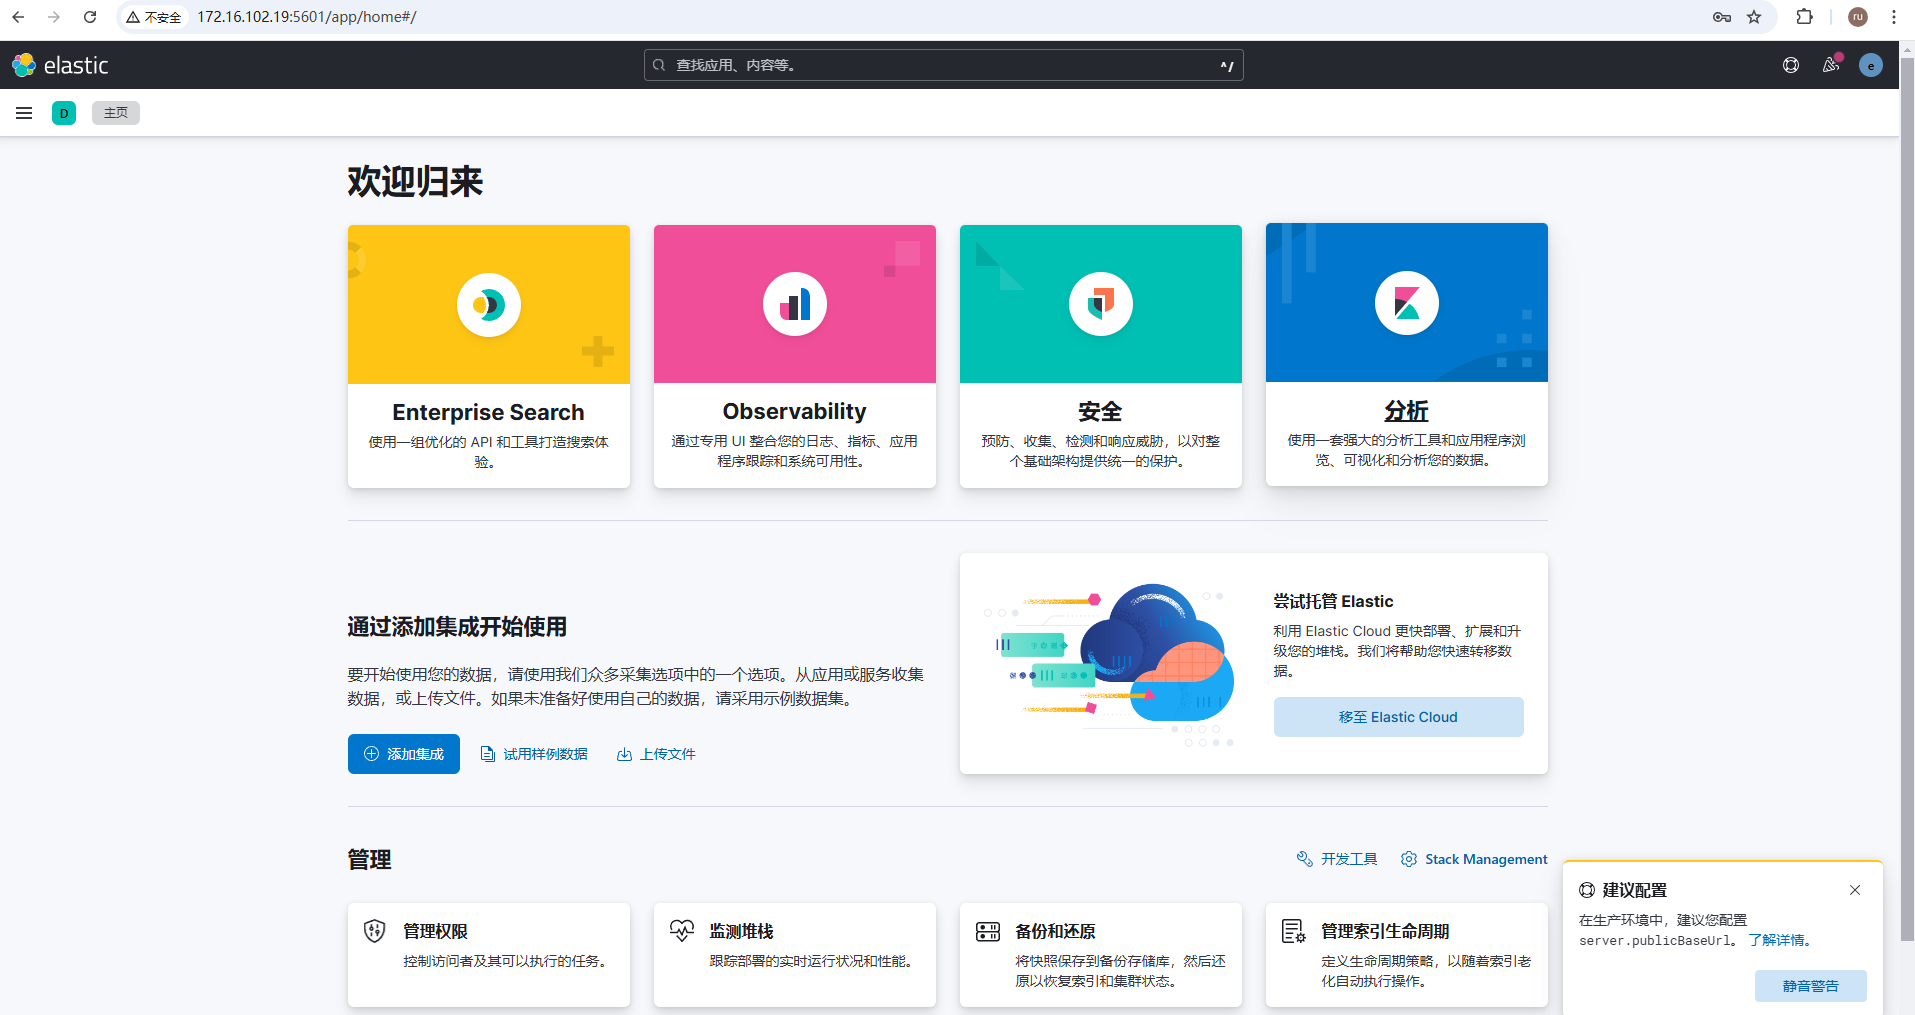Image resolution: width=1915 pixels, height=1015 pixels.
Task: Click the Chrome profile avatar
Action: [1858, 17]
